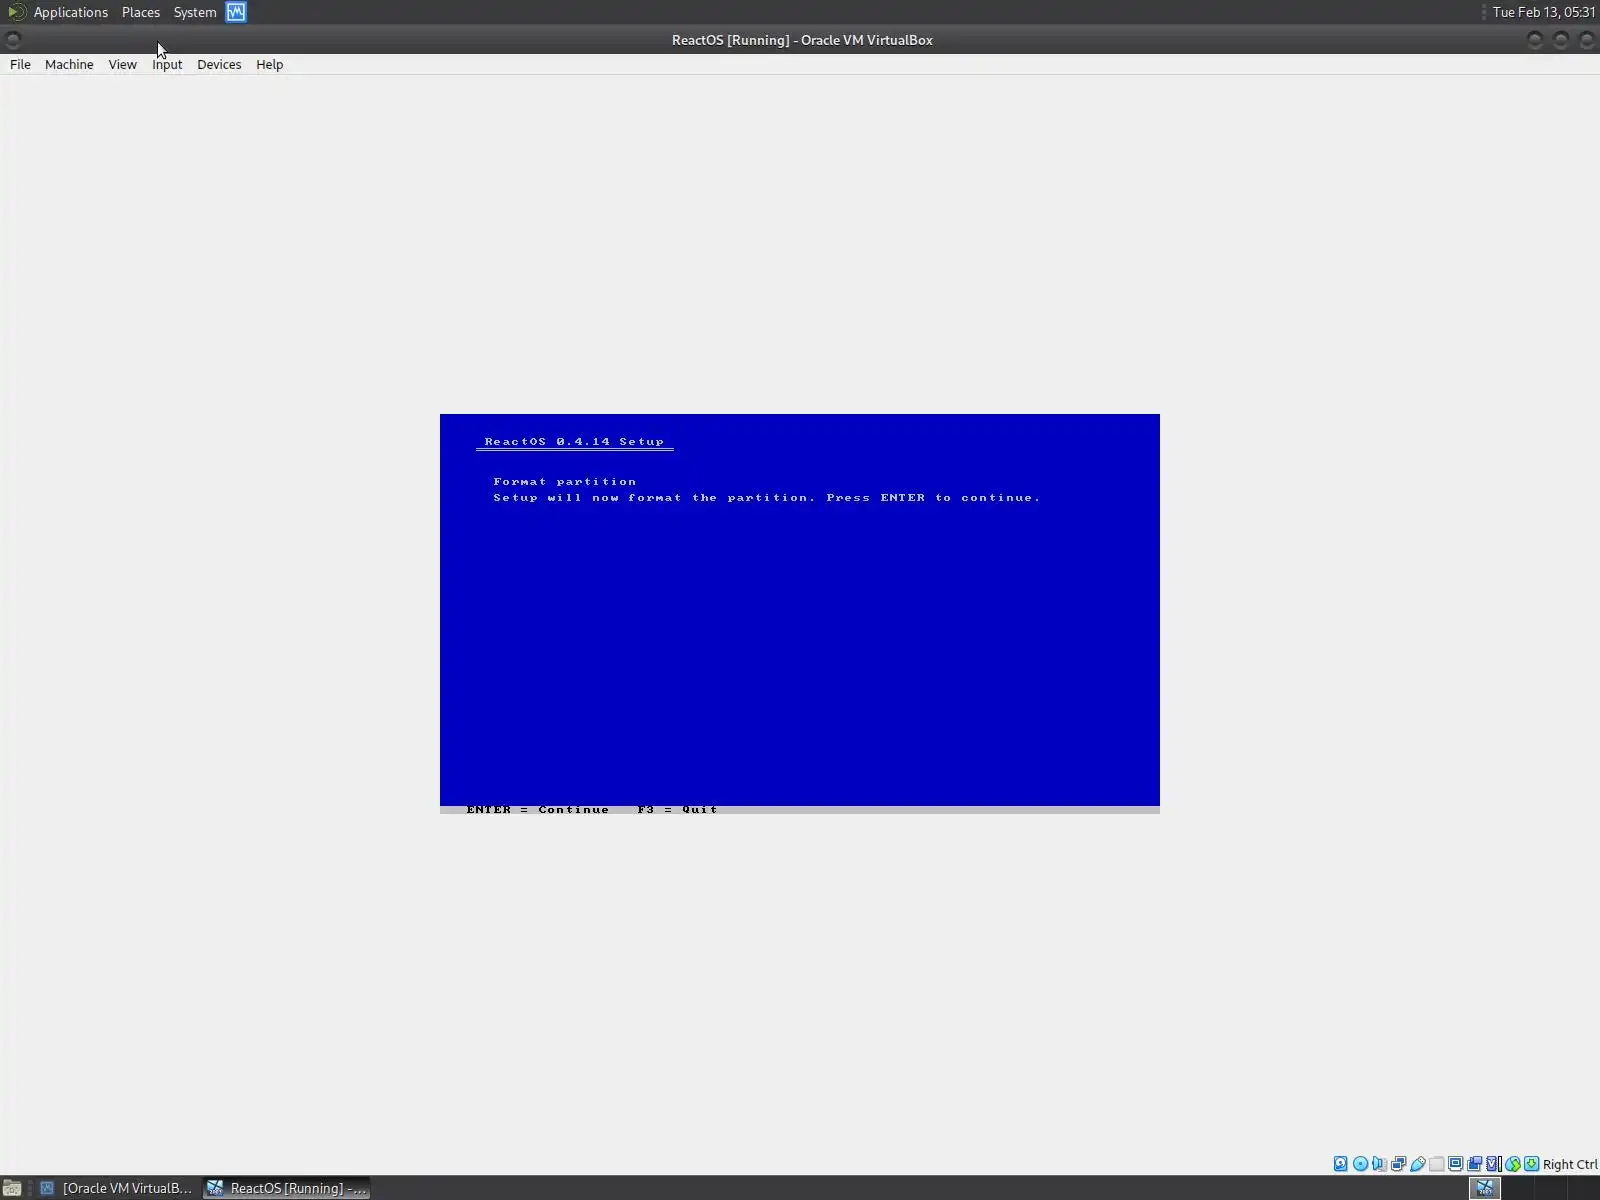This screenshot has width=1600, height=1200.
Task: Click the Right Ctrl host key label
Action: tap(1570, 1164)
